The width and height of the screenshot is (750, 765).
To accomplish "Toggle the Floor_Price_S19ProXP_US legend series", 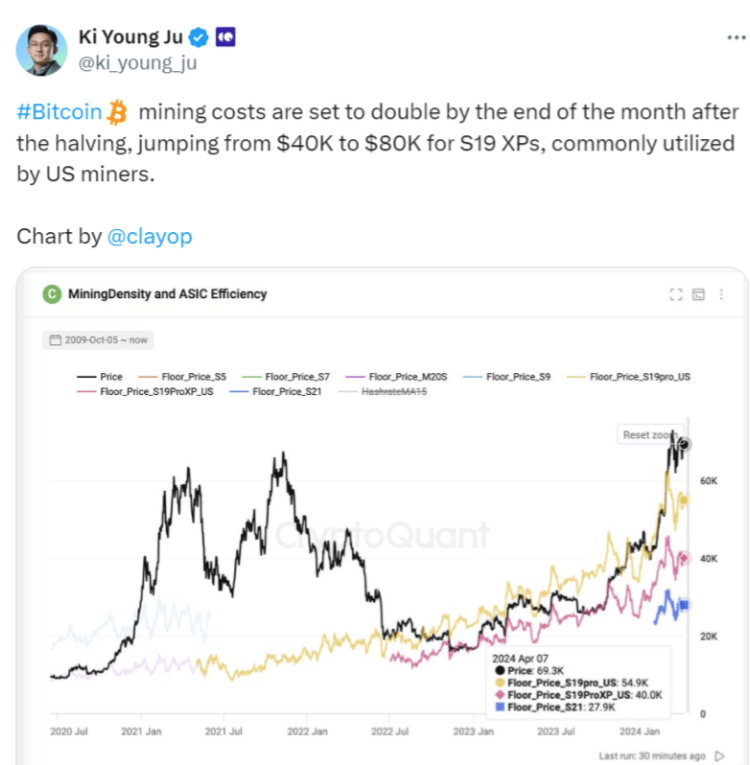I will coord(145,391).
